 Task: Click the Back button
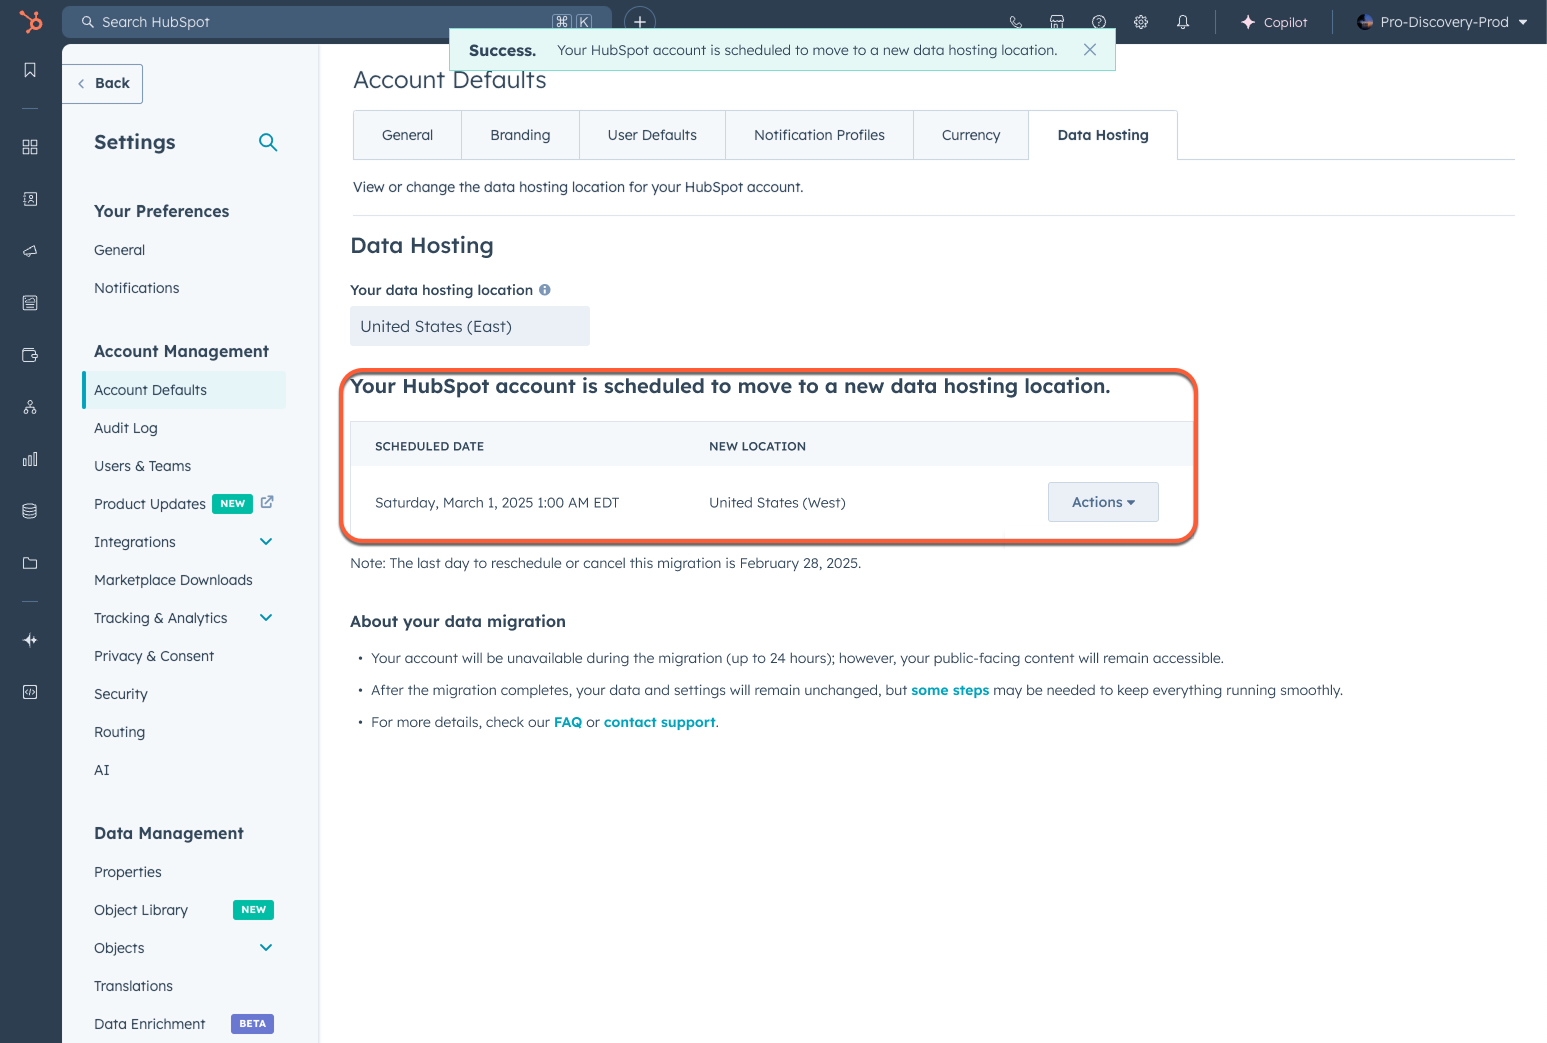(x=103, y=84)
